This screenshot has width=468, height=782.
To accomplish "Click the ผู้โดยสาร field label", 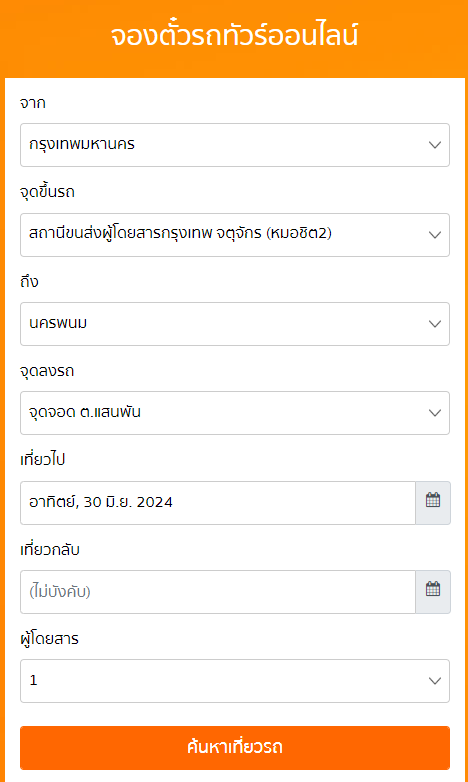I will pos(49,639).
